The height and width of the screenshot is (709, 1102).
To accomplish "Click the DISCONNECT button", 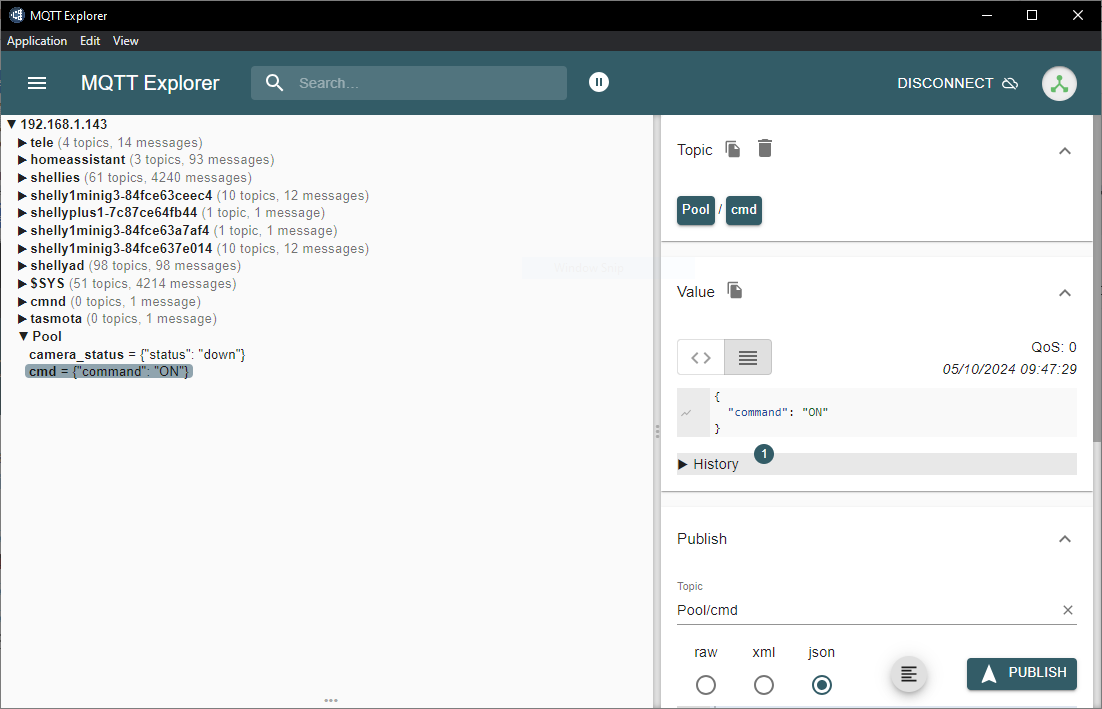I will pyautogui.click(x=957, y=83).
